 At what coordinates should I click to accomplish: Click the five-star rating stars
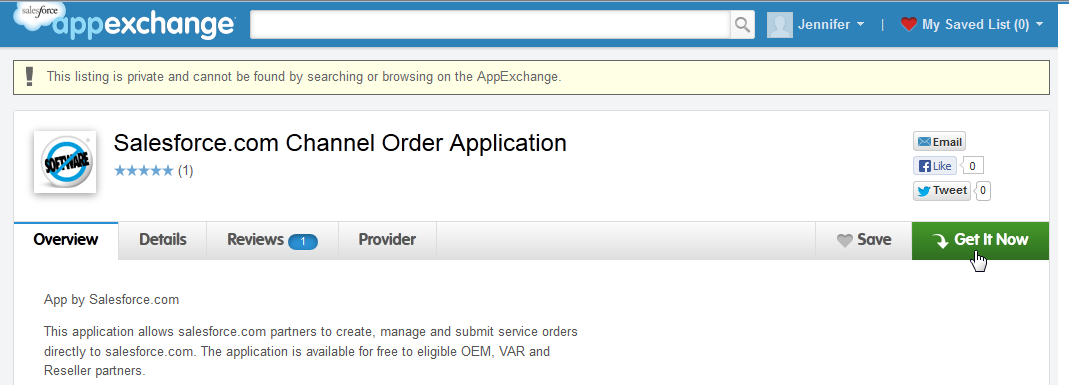[144, 170]
